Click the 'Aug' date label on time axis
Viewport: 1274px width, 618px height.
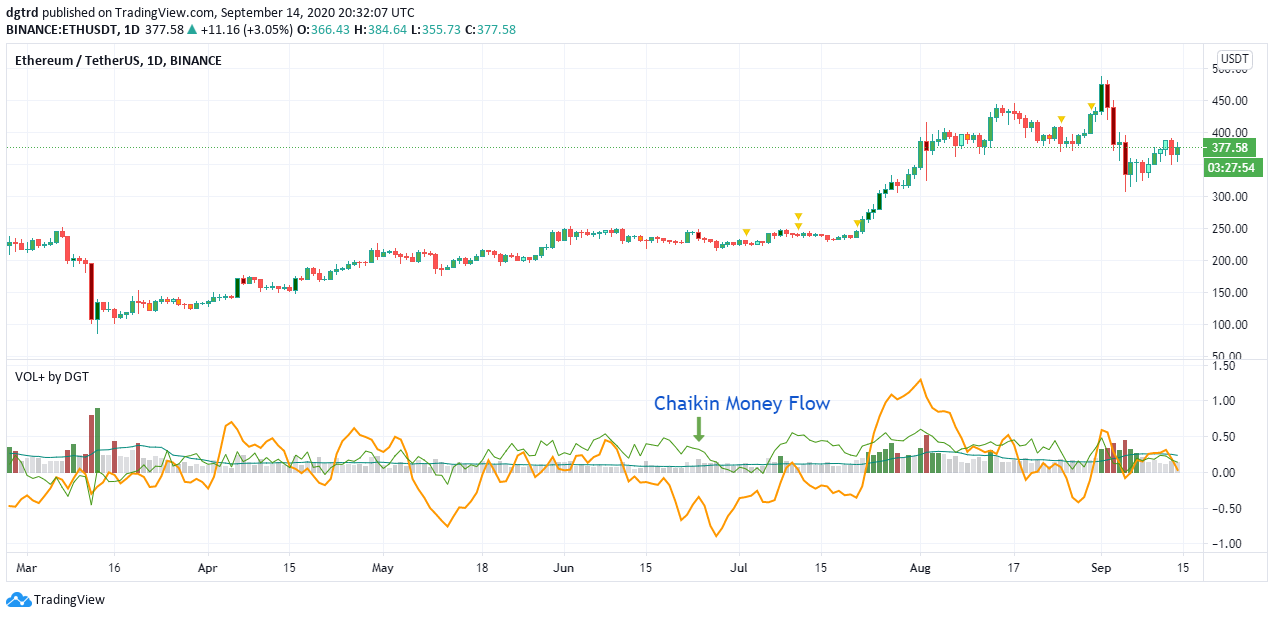[x=921, y=566]
